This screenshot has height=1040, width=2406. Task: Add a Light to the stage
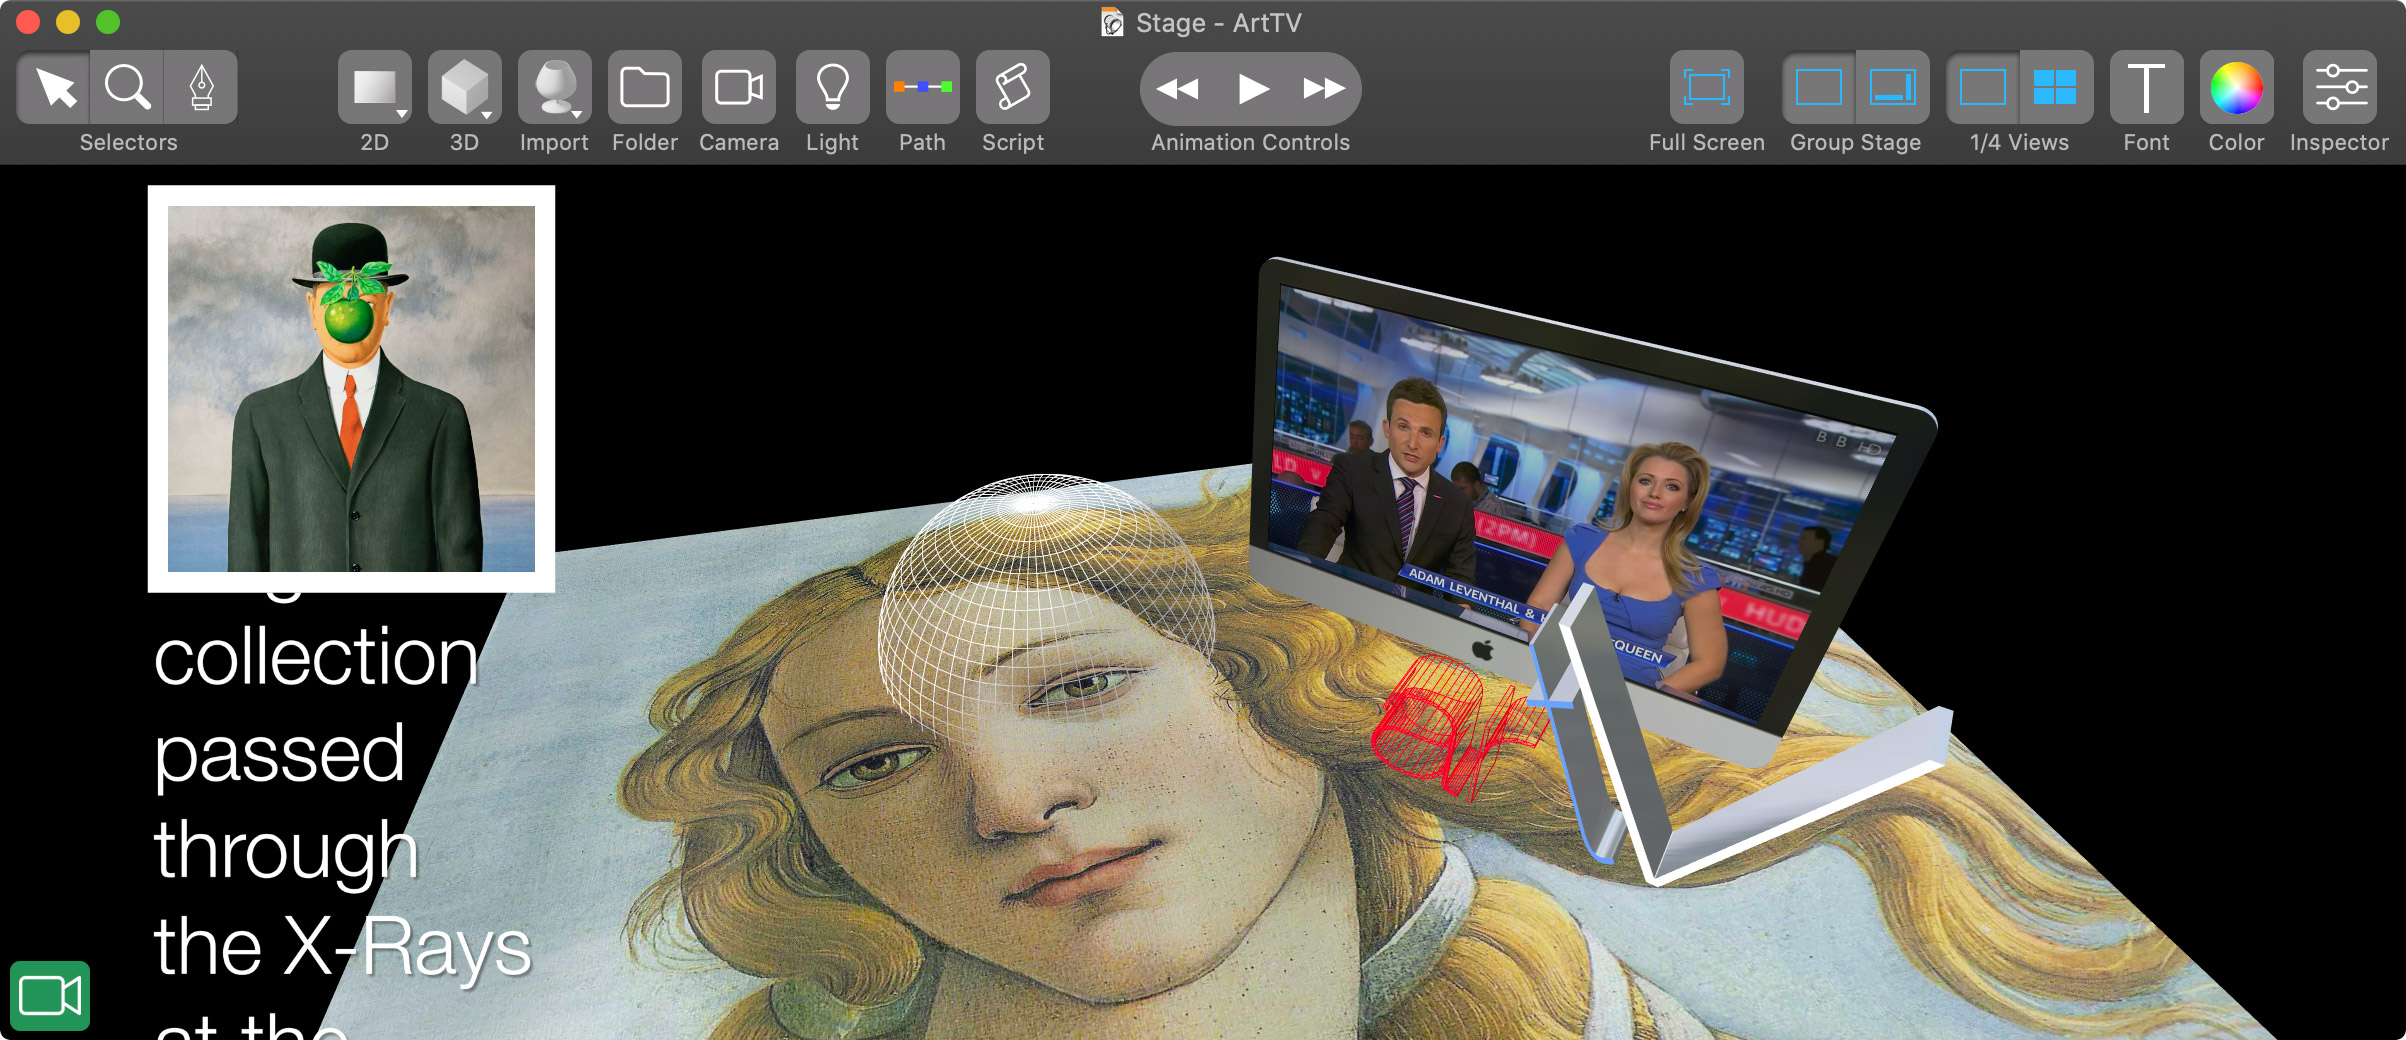pyautogui.click(x=833, y=88)
